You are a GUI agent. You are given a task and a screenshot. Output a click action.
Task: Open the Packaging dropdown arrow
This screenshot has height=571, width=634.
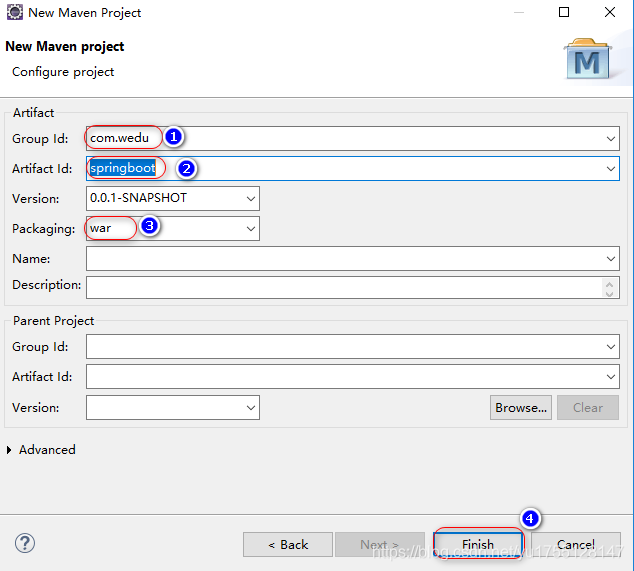[251, 228]
